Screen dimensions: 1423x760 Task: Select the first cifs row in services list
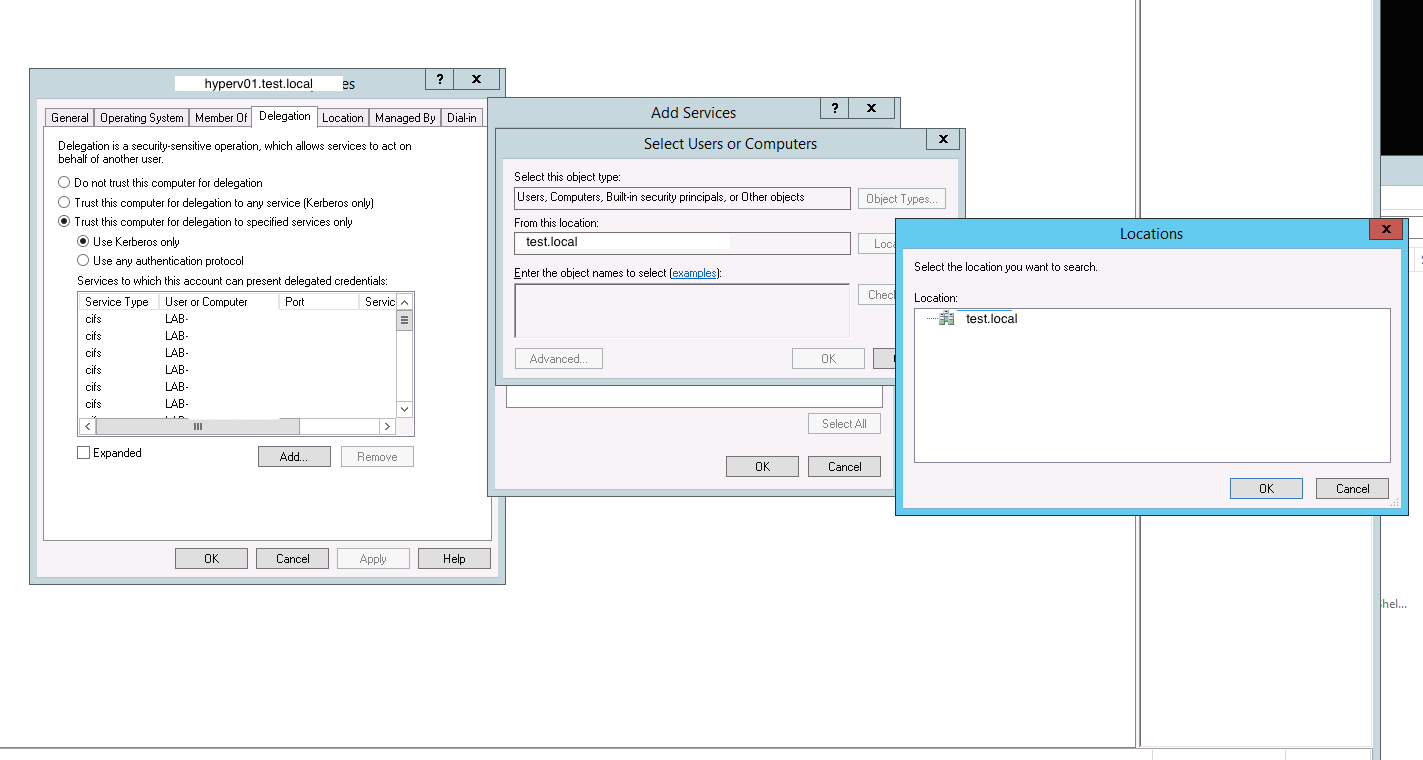pyautogui.click(x=237, y=319)
